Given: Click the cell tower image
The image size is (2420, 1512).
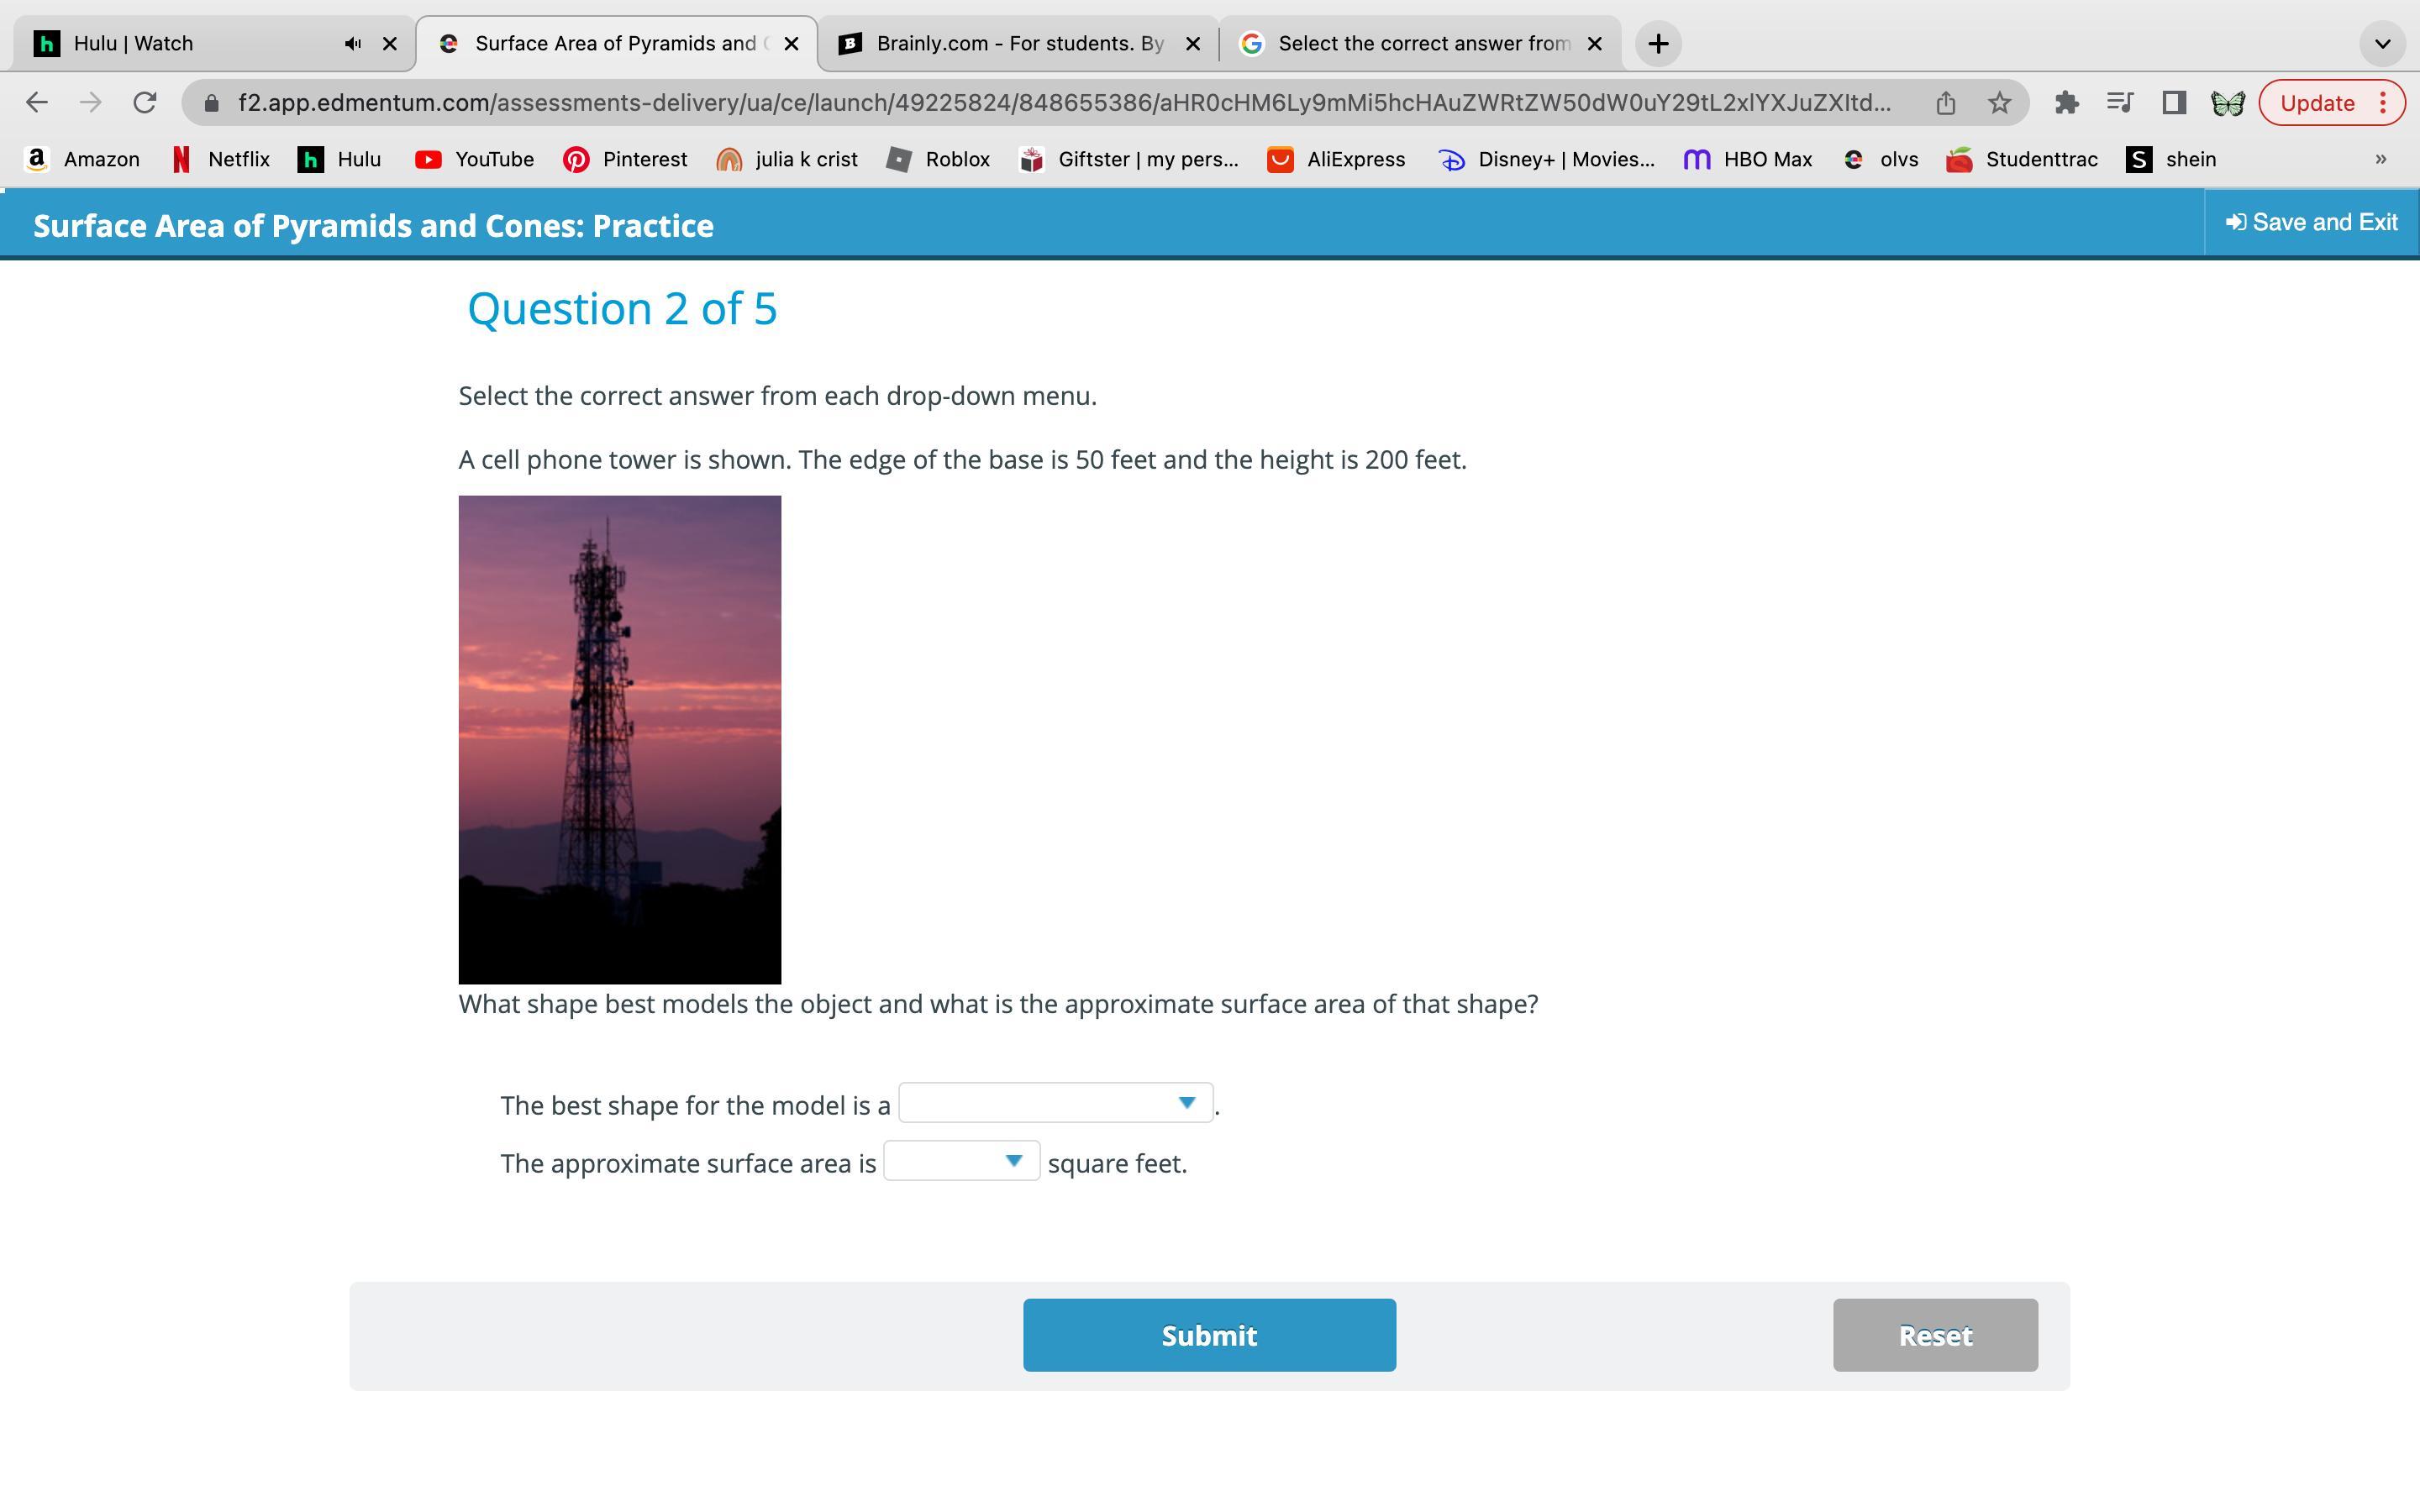Looking at the screenshot, I should [619, 739].
